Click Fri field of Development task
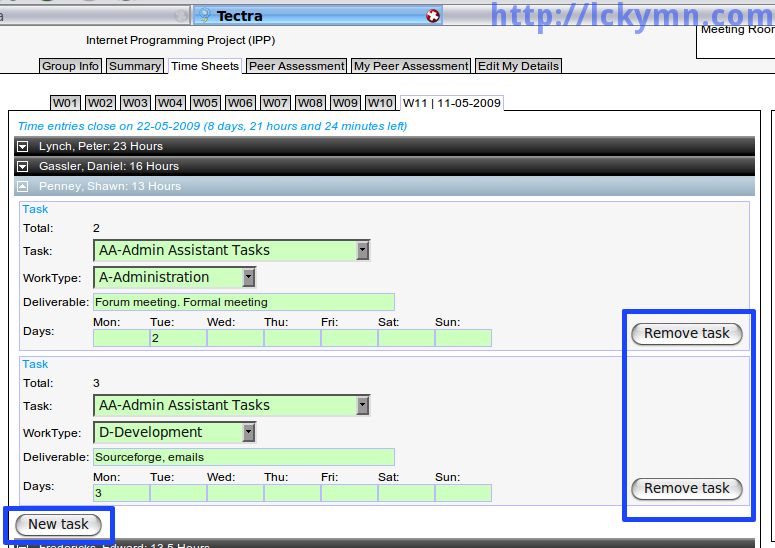Image resolution: width=775 pixels, height=548 pixels. 349,493
